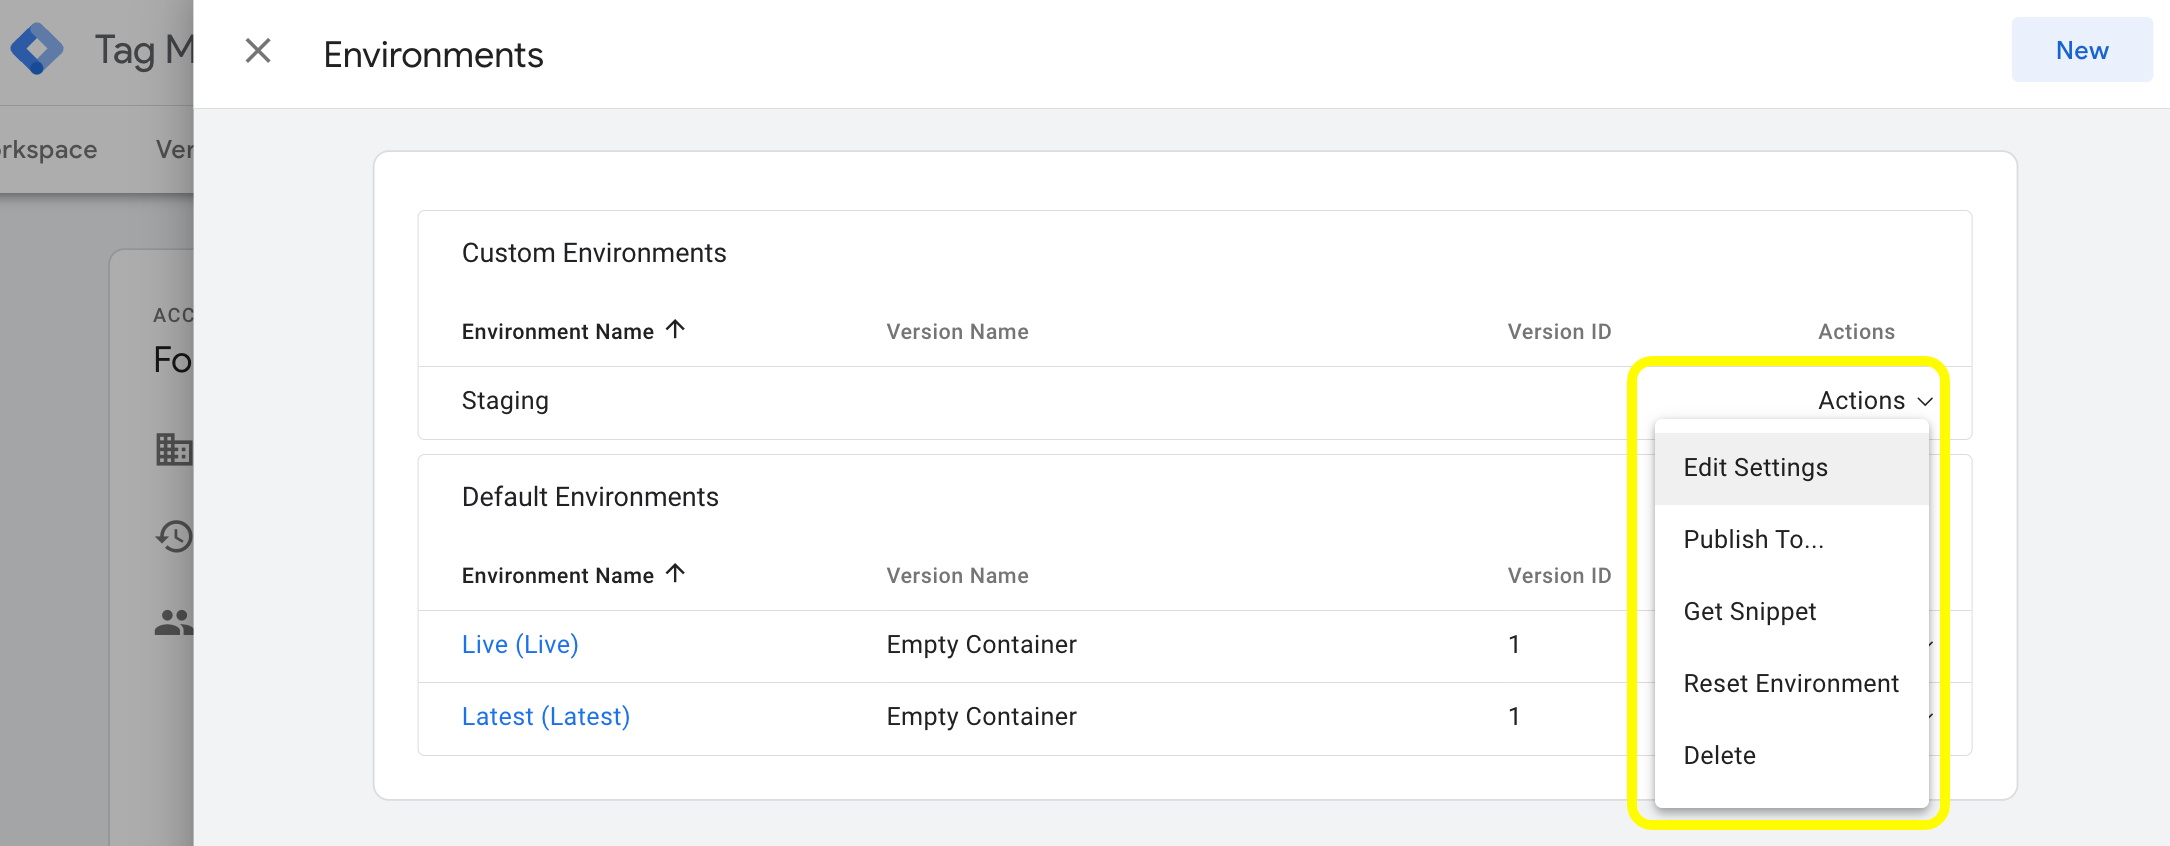Choose Reset Environment option
This screenshot has width=2170, height=846.
(x=1791, y=684)
